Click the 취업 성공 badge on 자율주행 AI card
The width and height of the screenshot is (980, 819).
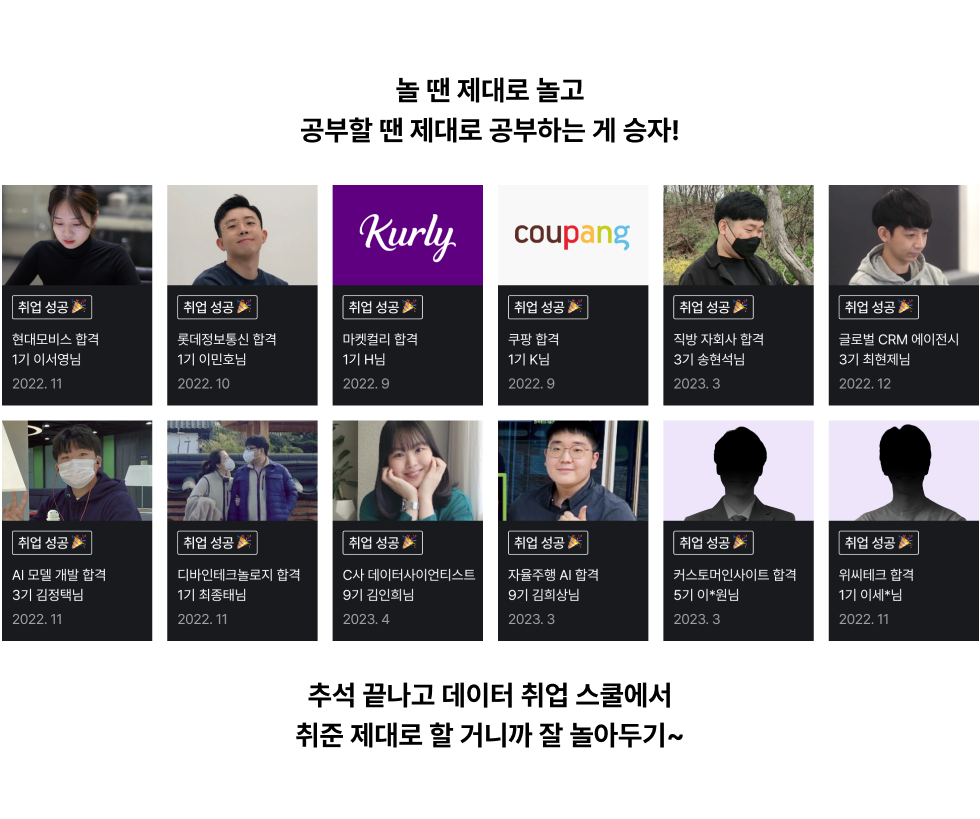[x=548, y=543]
